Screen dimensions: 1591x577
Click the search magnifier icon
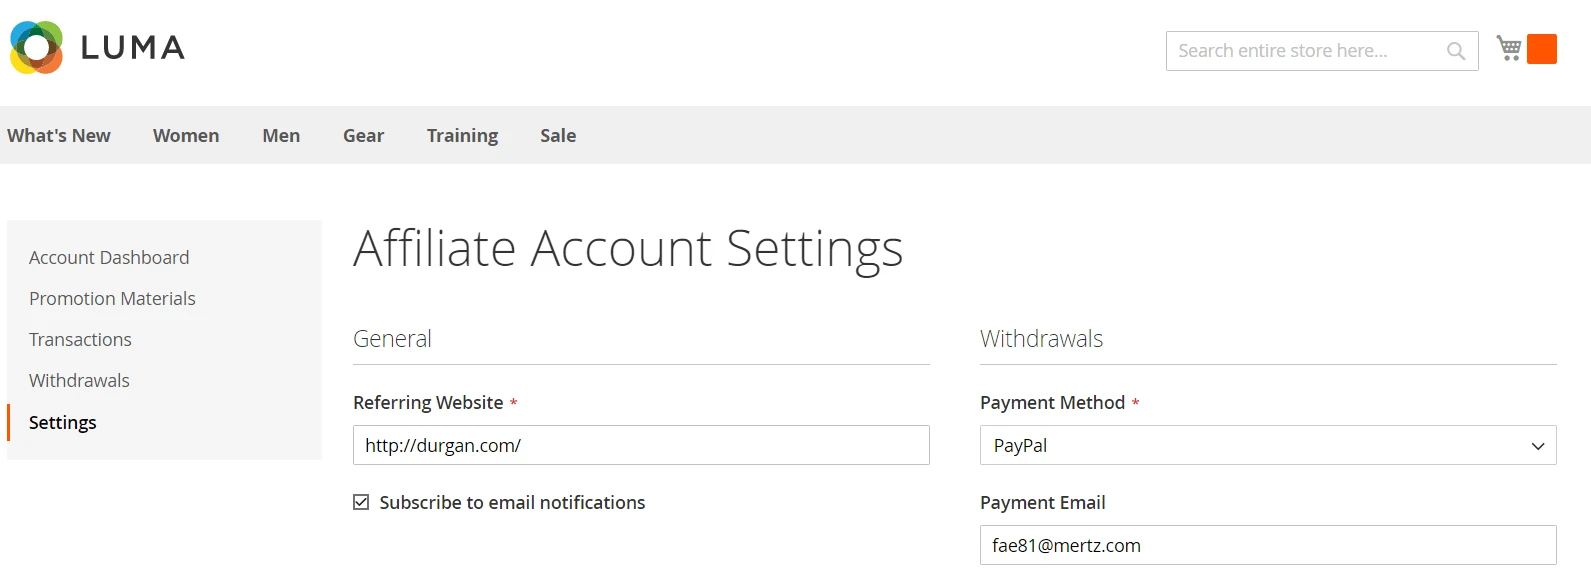(1455, 50)
